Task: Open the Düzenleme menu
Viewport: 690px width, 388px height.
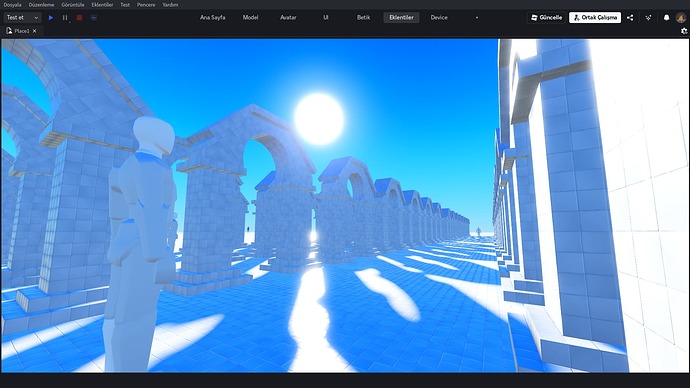Action: pyautogui.click(x=41, y=5)
